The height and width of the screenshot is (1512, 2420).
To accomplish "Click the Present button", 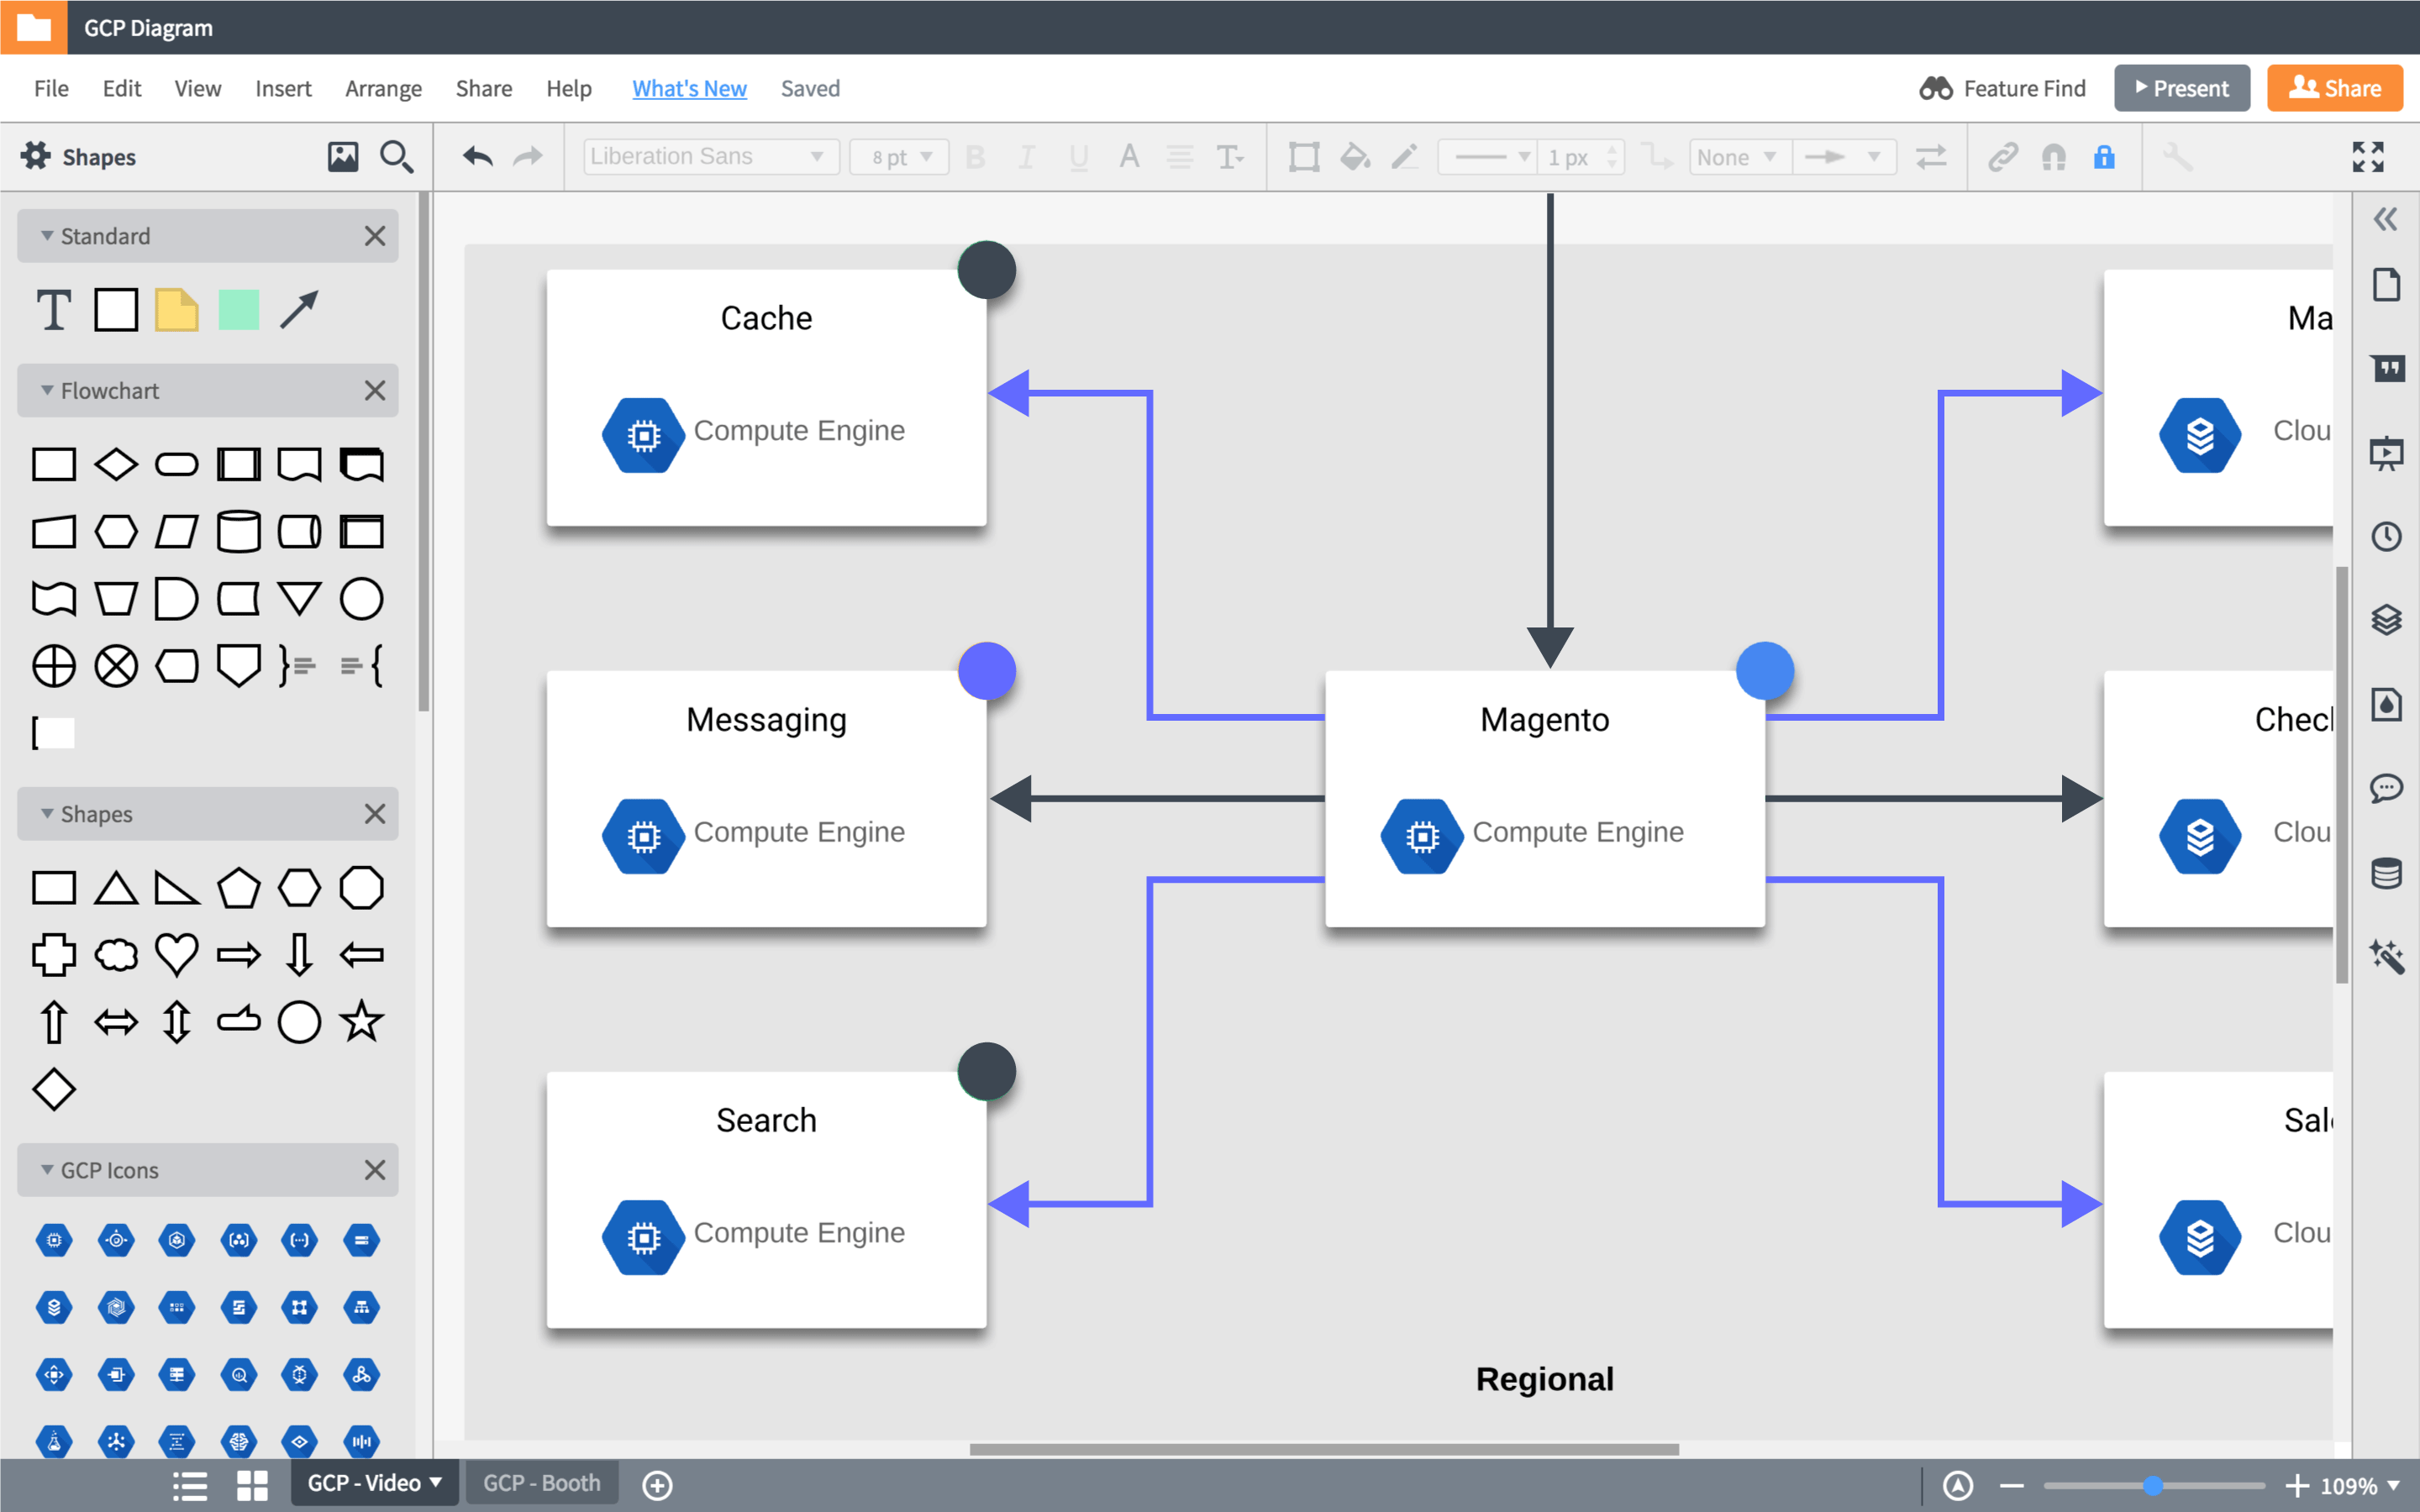I will click(2181, 88).
